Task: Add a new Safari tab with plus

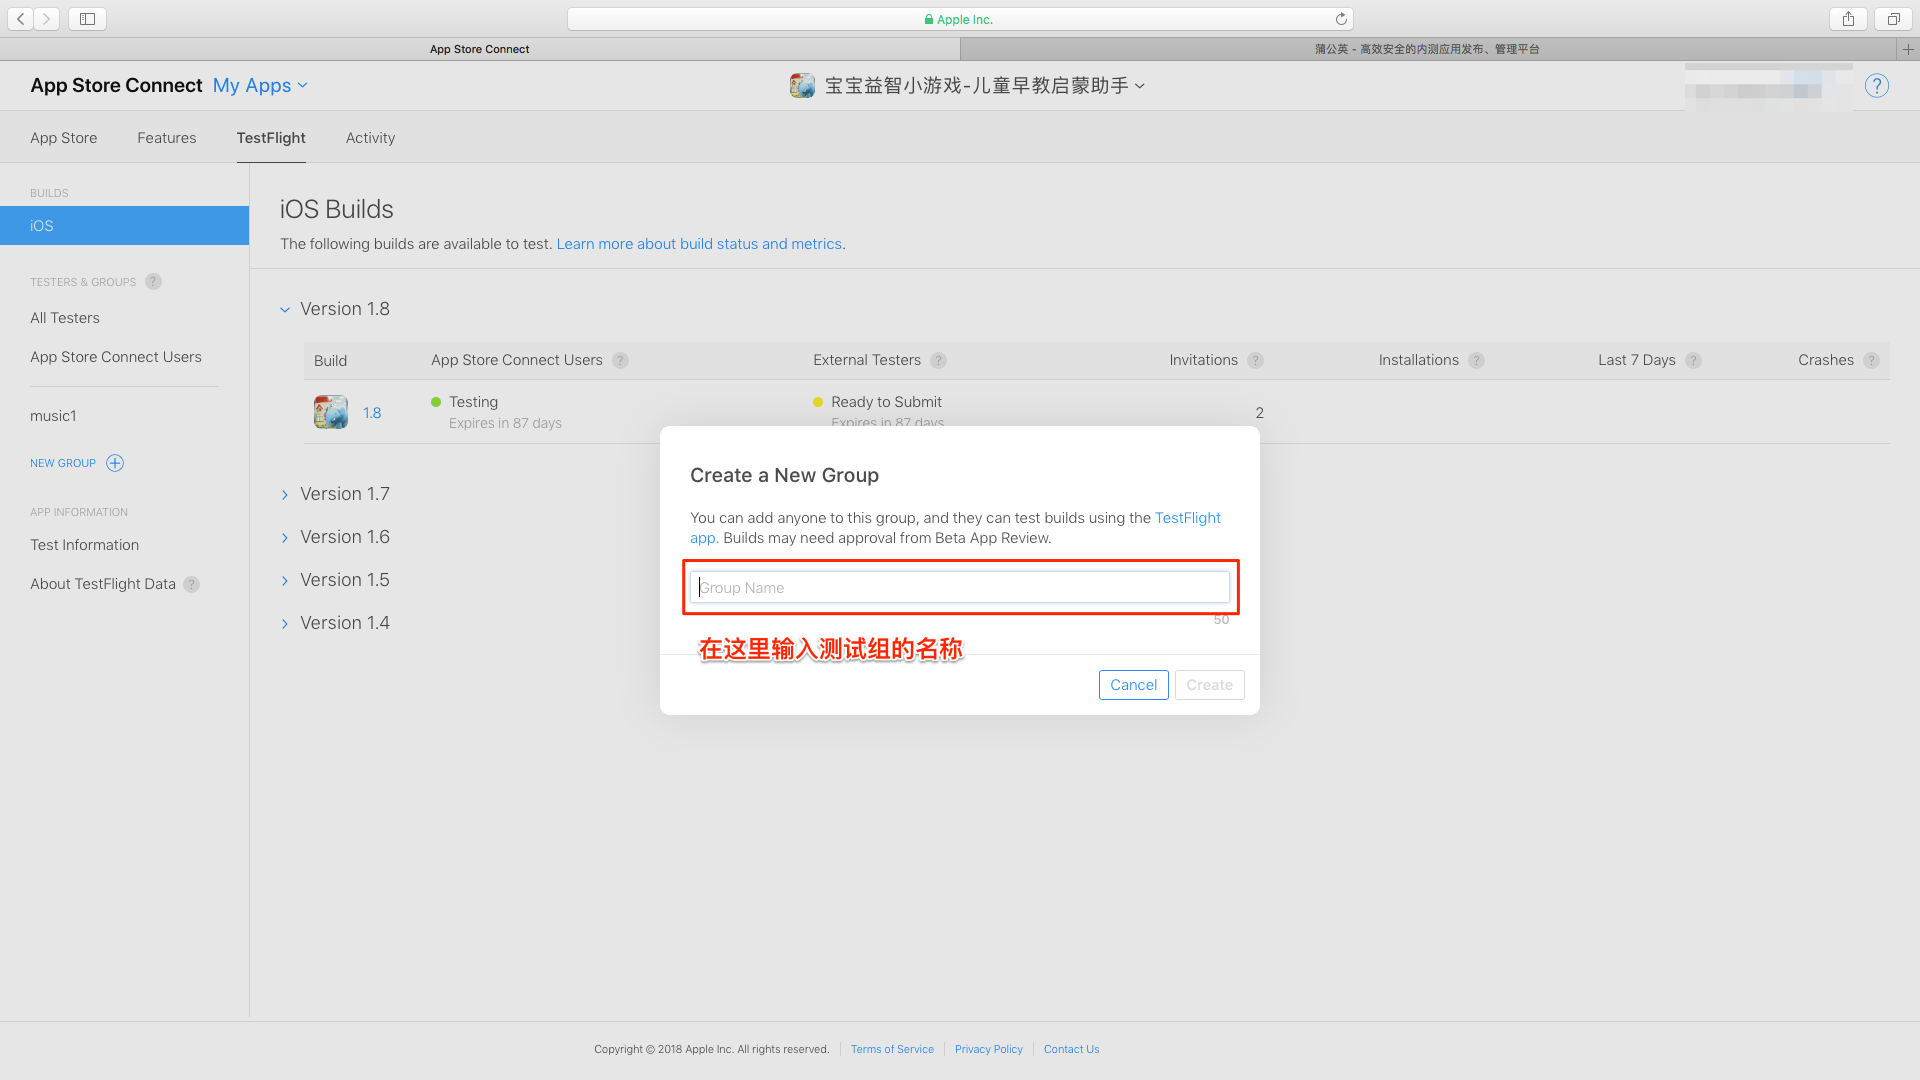Action: click(x=1908, y=49)
